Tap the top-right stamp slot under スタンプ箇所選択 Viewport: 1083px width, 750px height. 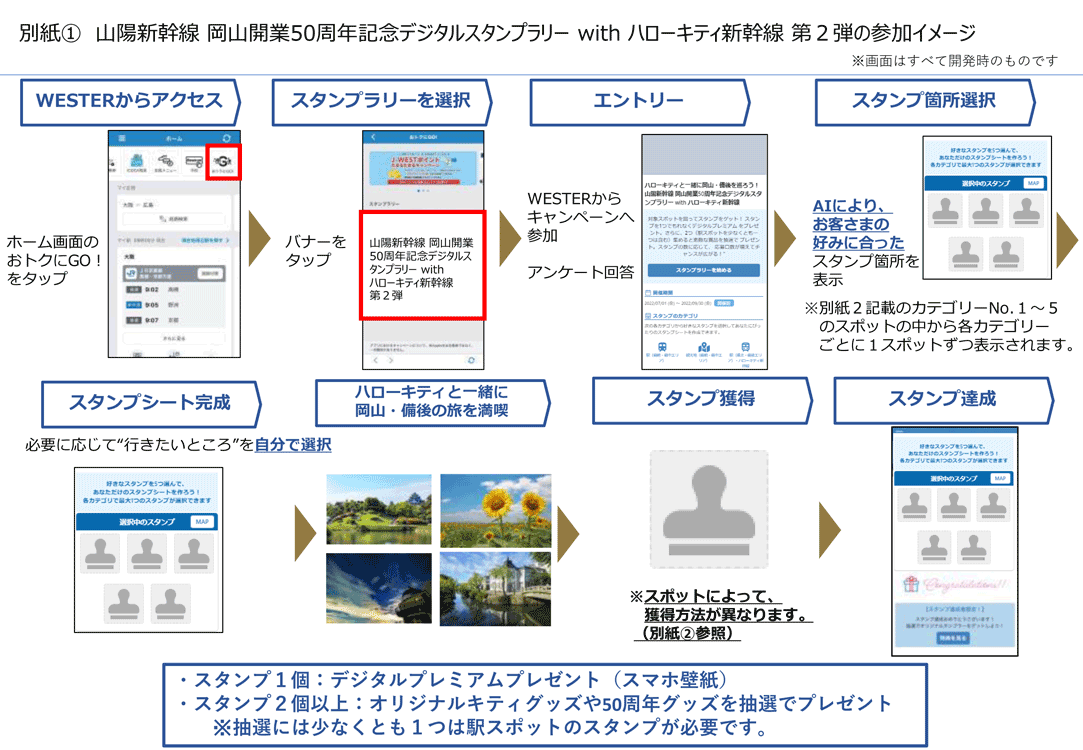coord(1026,210)
